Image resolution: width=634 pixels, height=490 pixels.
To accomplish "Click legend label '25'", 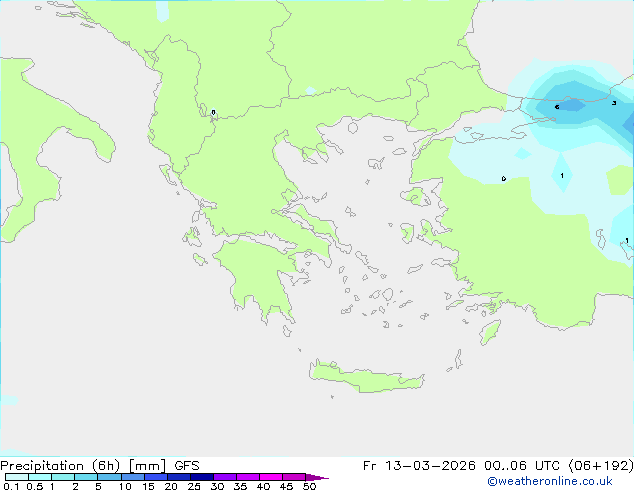I will point(194,486).
